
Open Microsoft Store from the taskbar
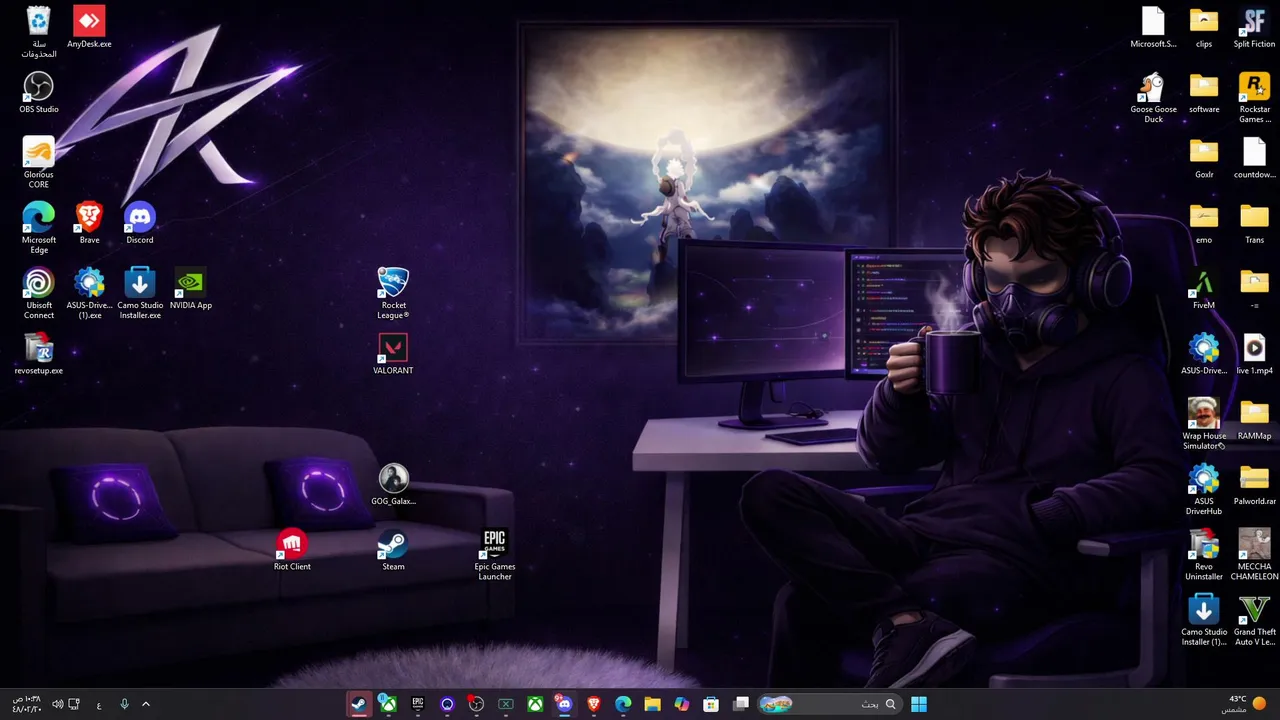[711, 704]
